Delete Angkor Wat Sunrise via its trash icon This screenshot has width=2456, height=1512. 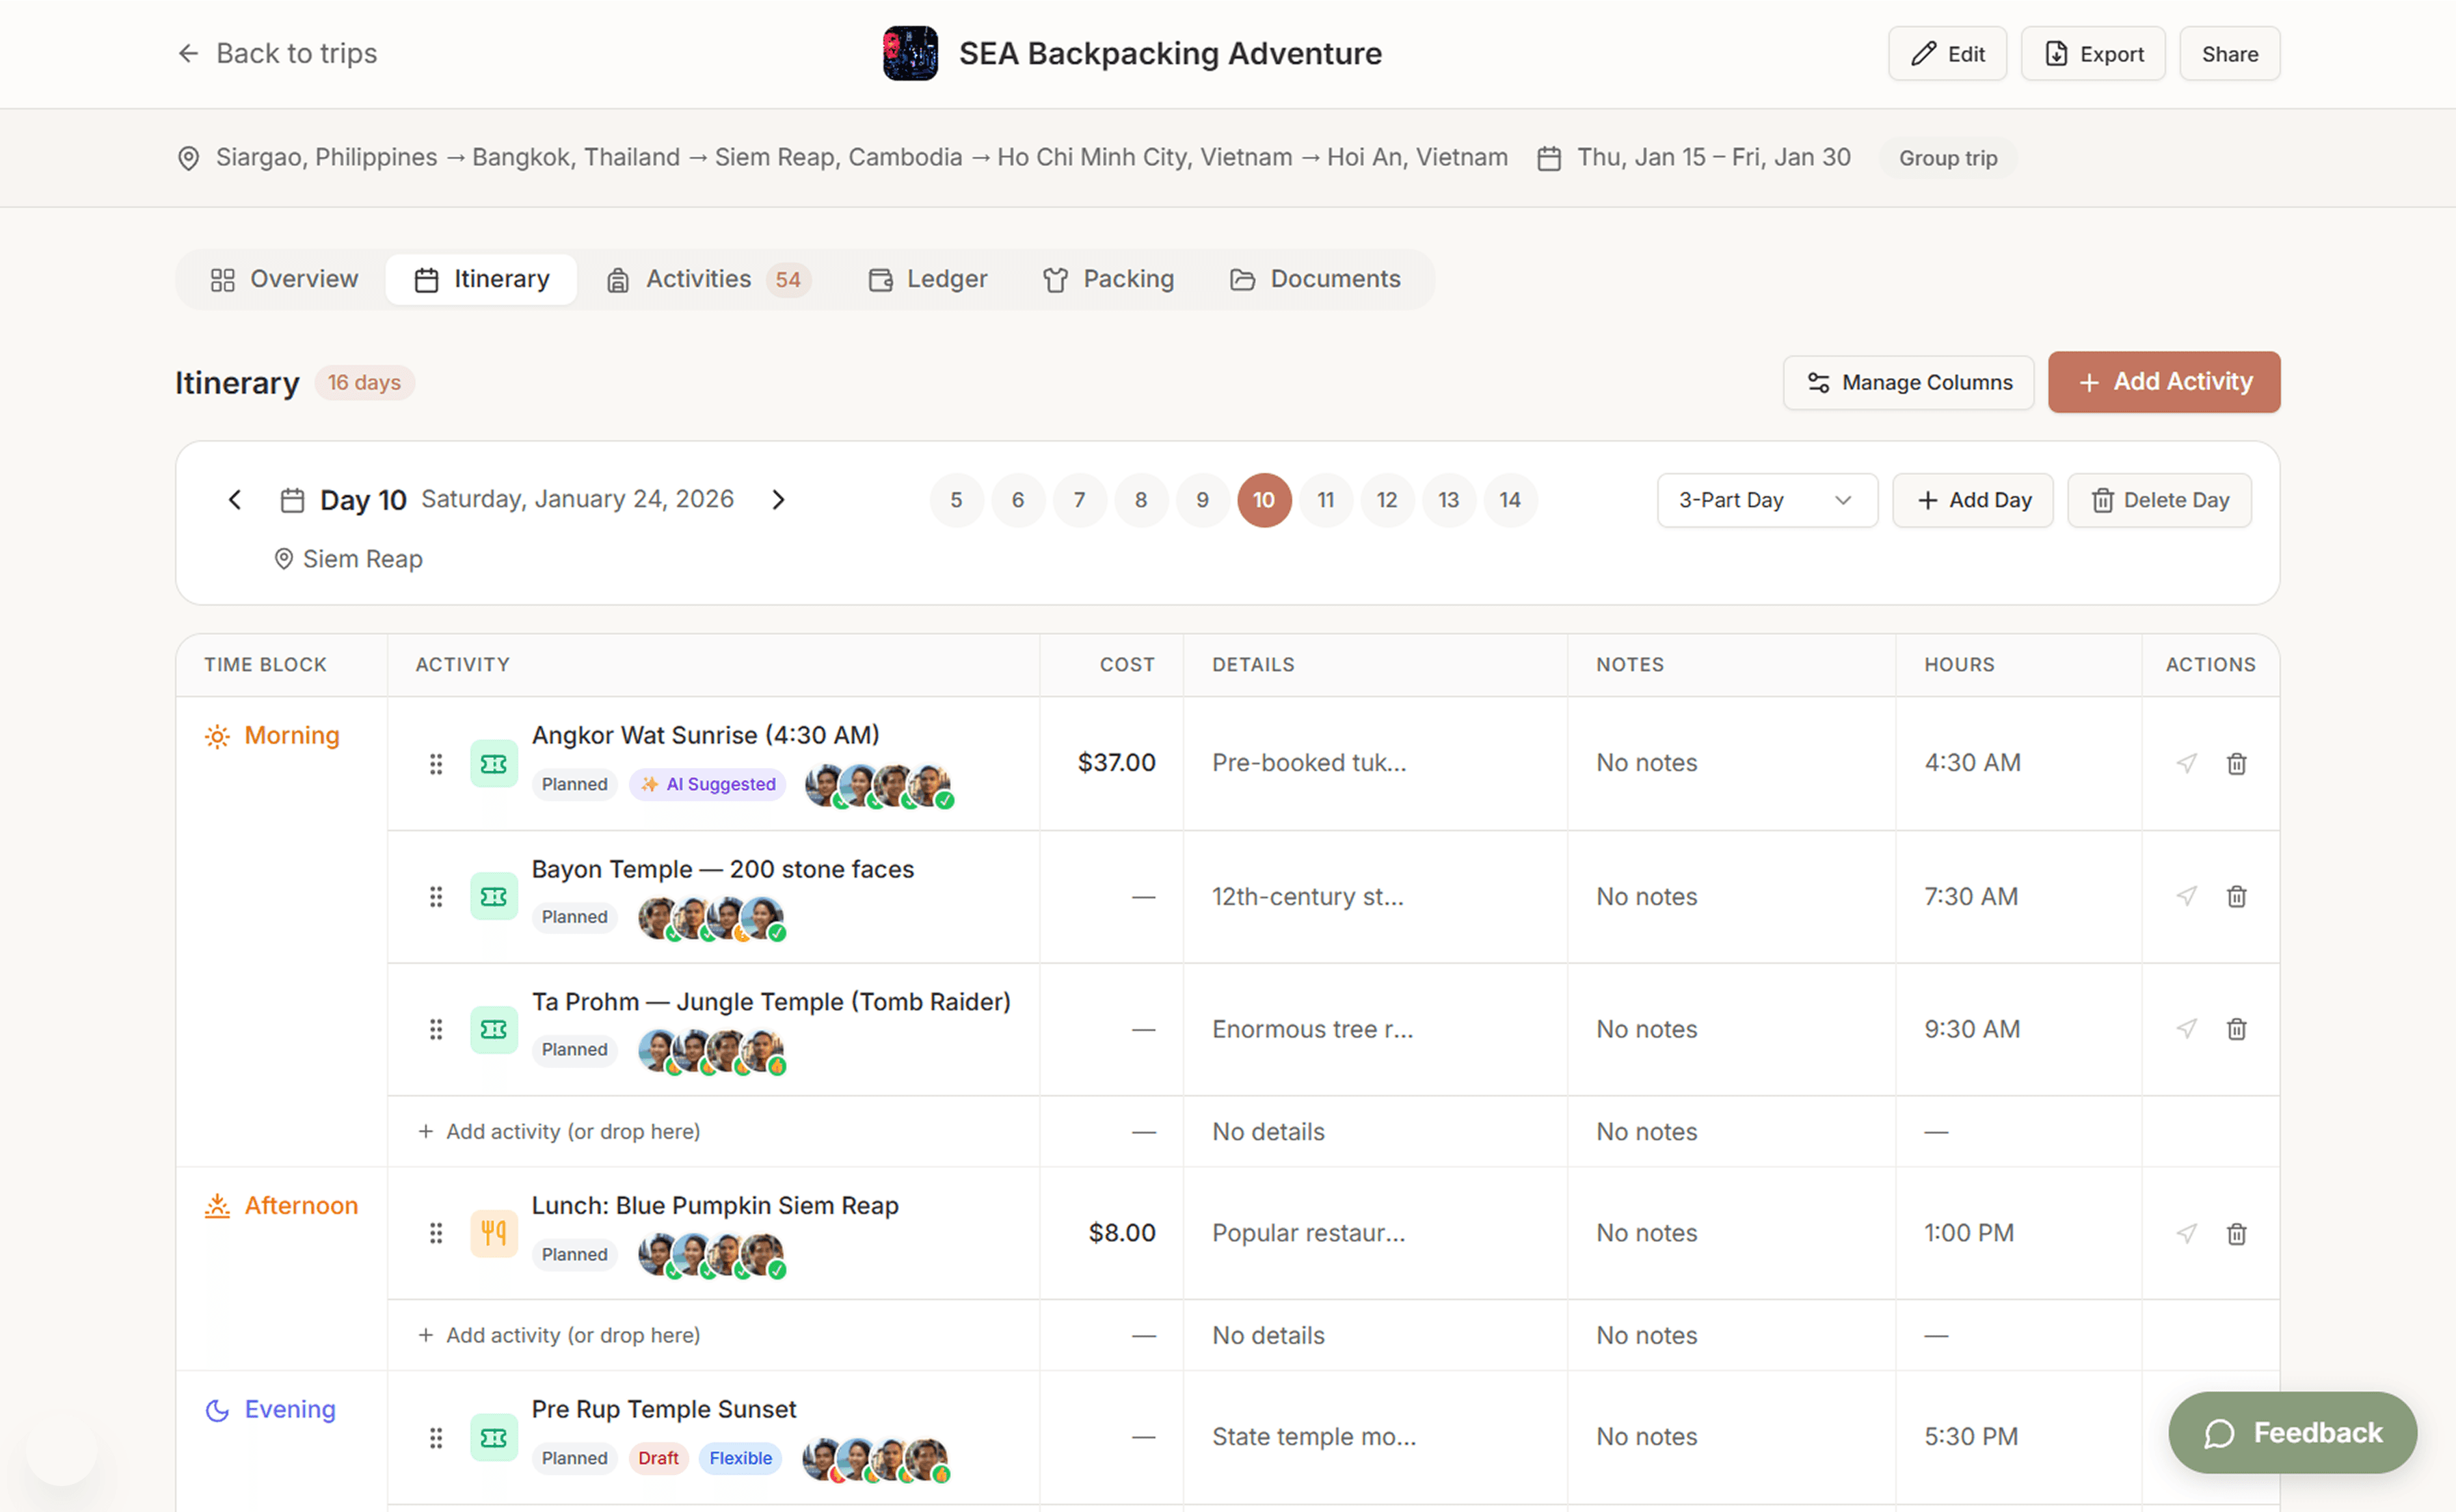(x=2237, y=763)
